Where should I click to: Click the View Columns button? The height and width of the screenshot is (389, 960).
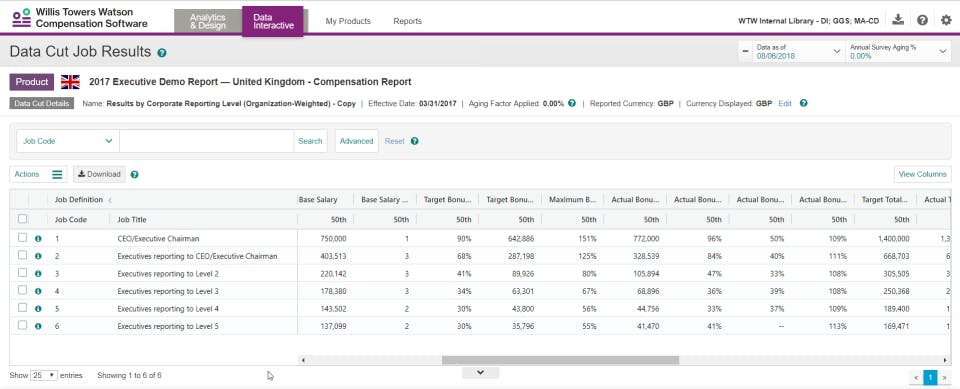[x=923, y=175]
